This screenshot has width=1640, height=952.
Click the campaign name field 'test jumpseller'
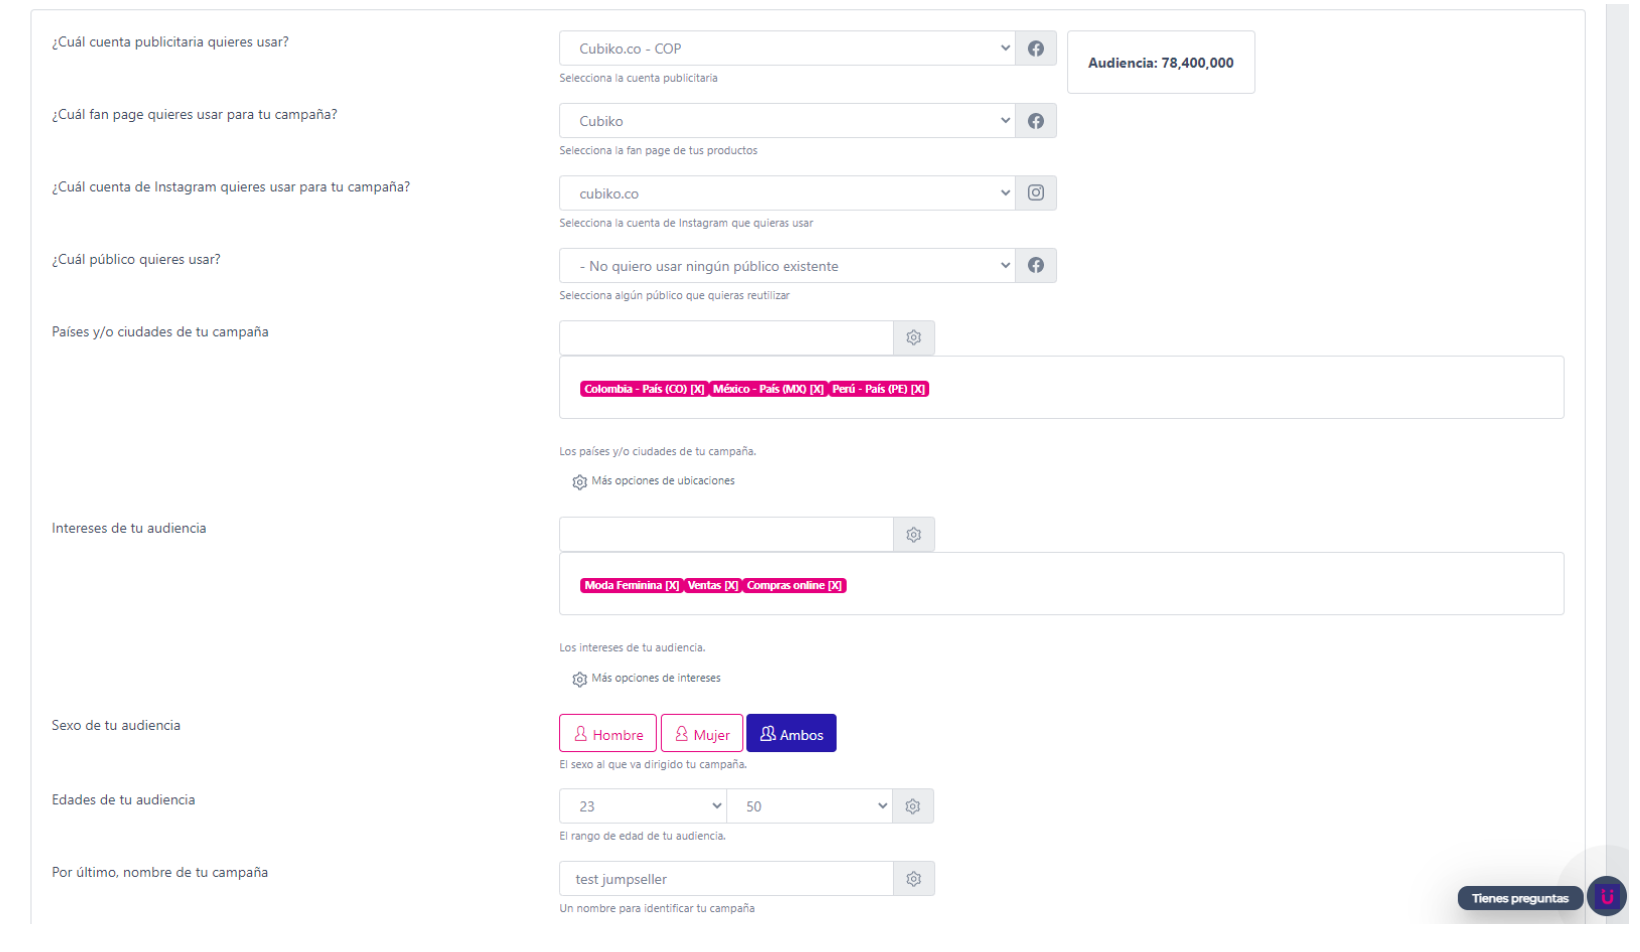[x=726, y=879]
